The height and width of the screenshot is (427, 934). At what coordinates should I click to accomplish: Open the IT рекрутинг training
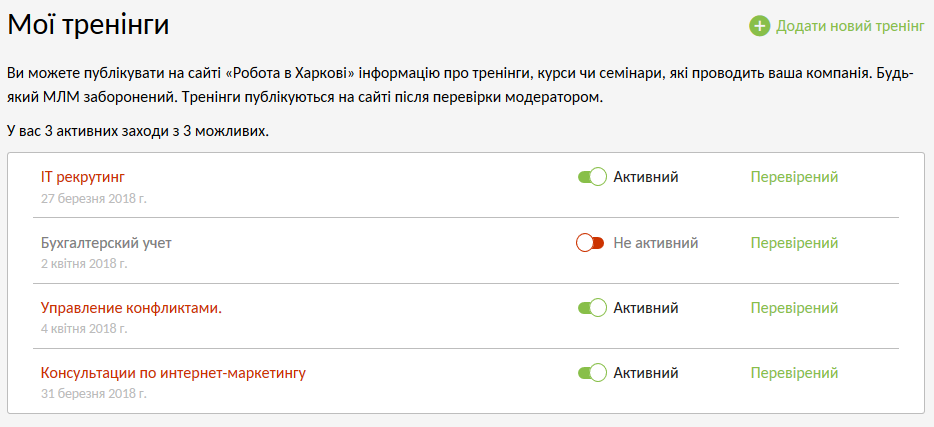[x=83, y=177]
